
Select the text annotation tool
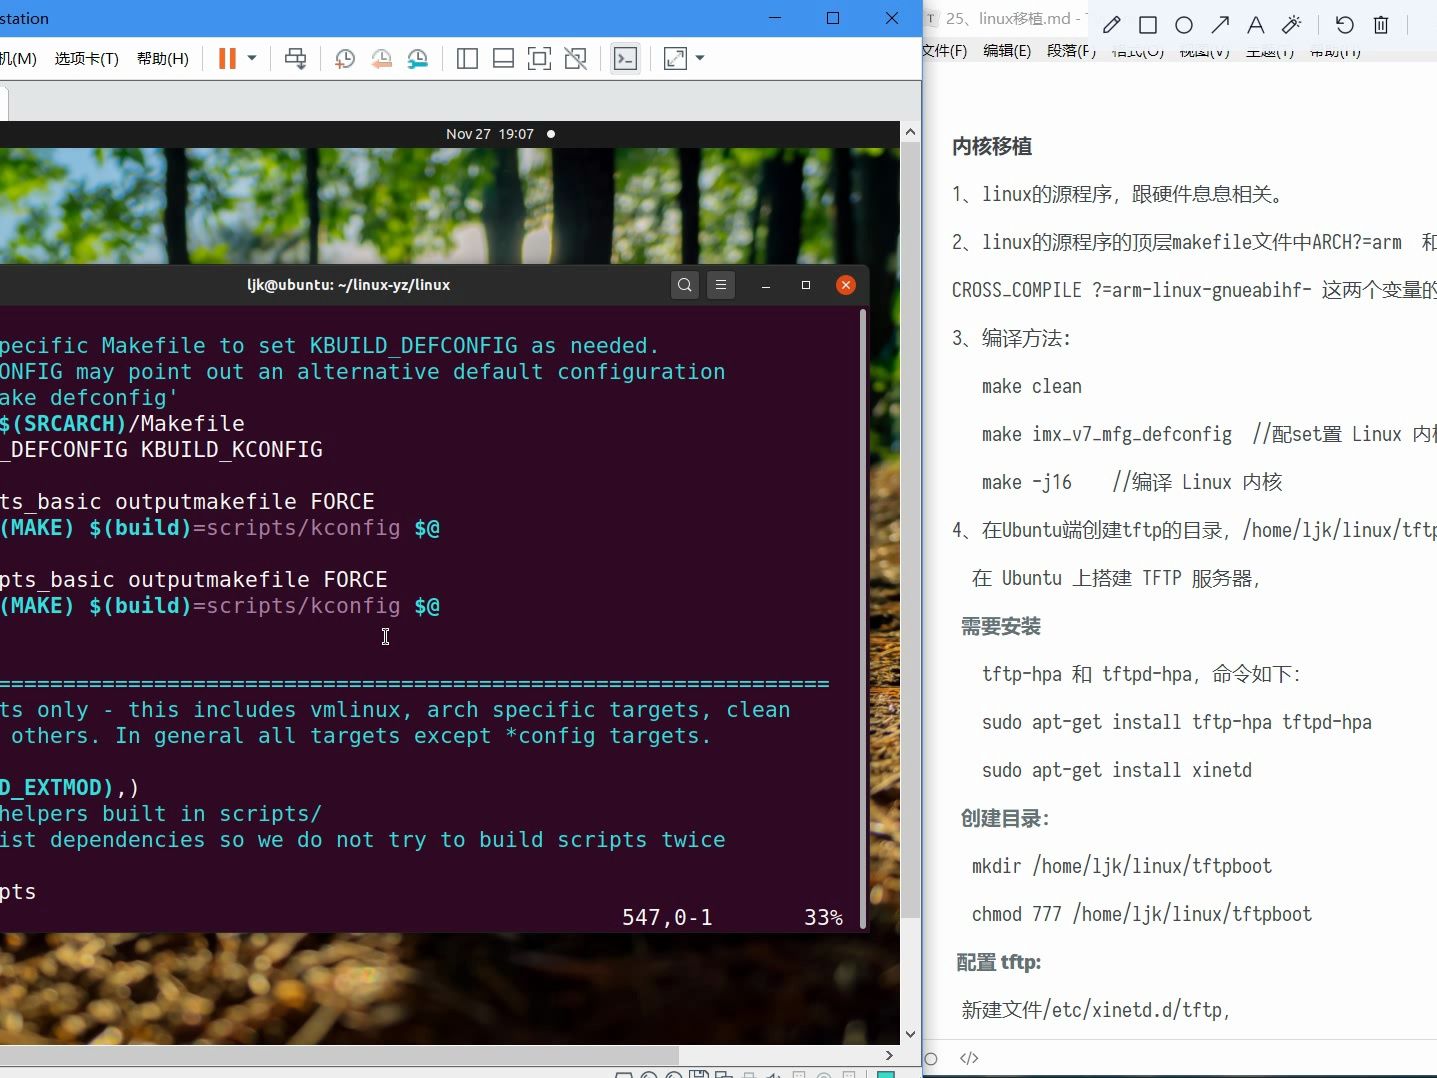1256,25
